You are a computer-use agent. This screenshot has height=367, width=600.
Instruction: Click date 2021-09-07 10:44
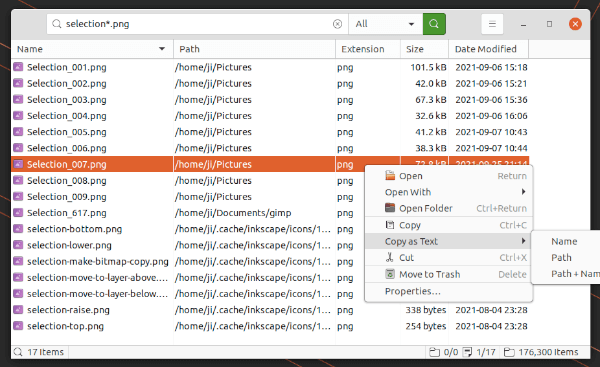pos(491,148)
